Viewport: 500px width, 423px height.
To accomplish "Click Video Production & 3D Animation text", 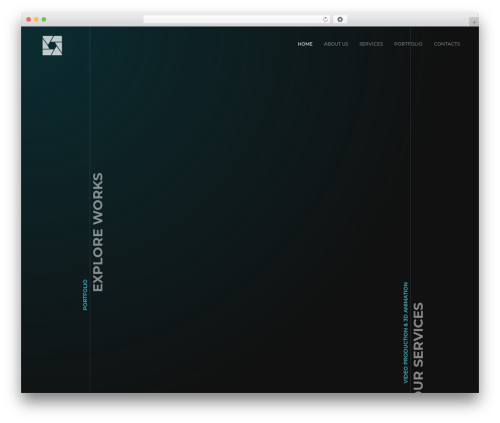I will click(x=406, y=333).
